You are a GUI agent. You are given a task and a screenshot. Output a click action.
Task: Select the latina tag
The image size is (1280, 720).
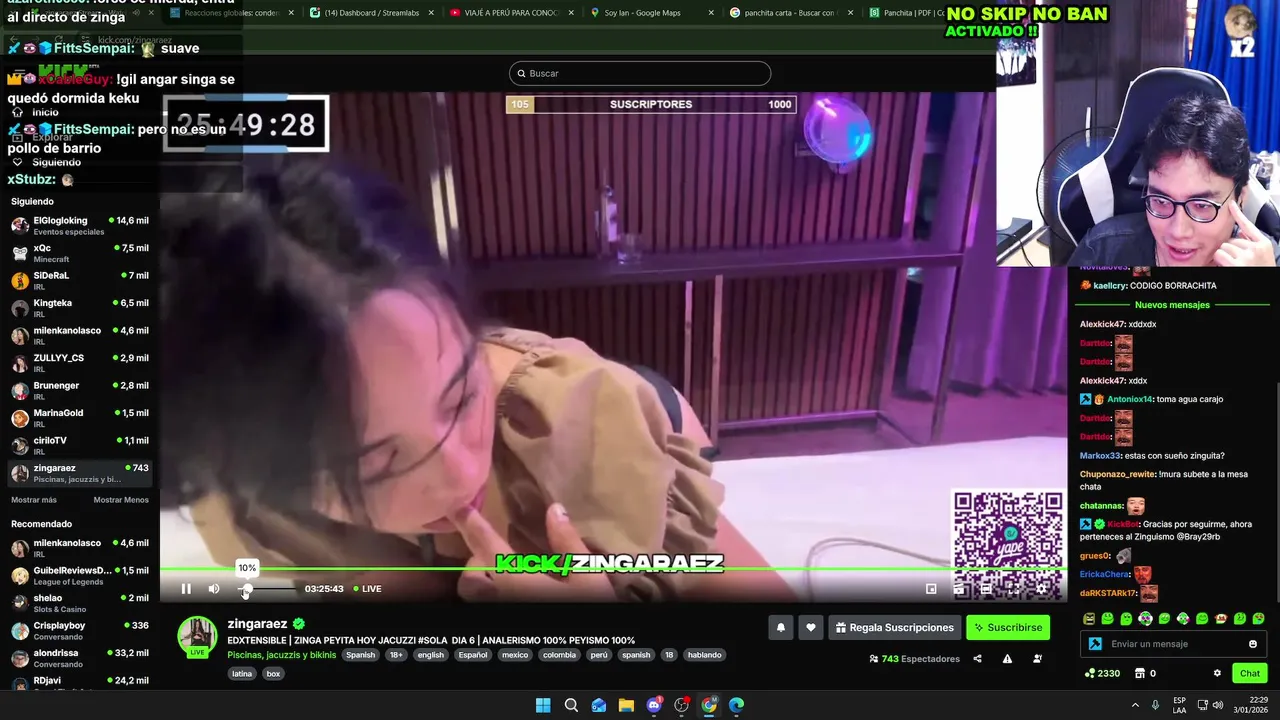(242, 674)
